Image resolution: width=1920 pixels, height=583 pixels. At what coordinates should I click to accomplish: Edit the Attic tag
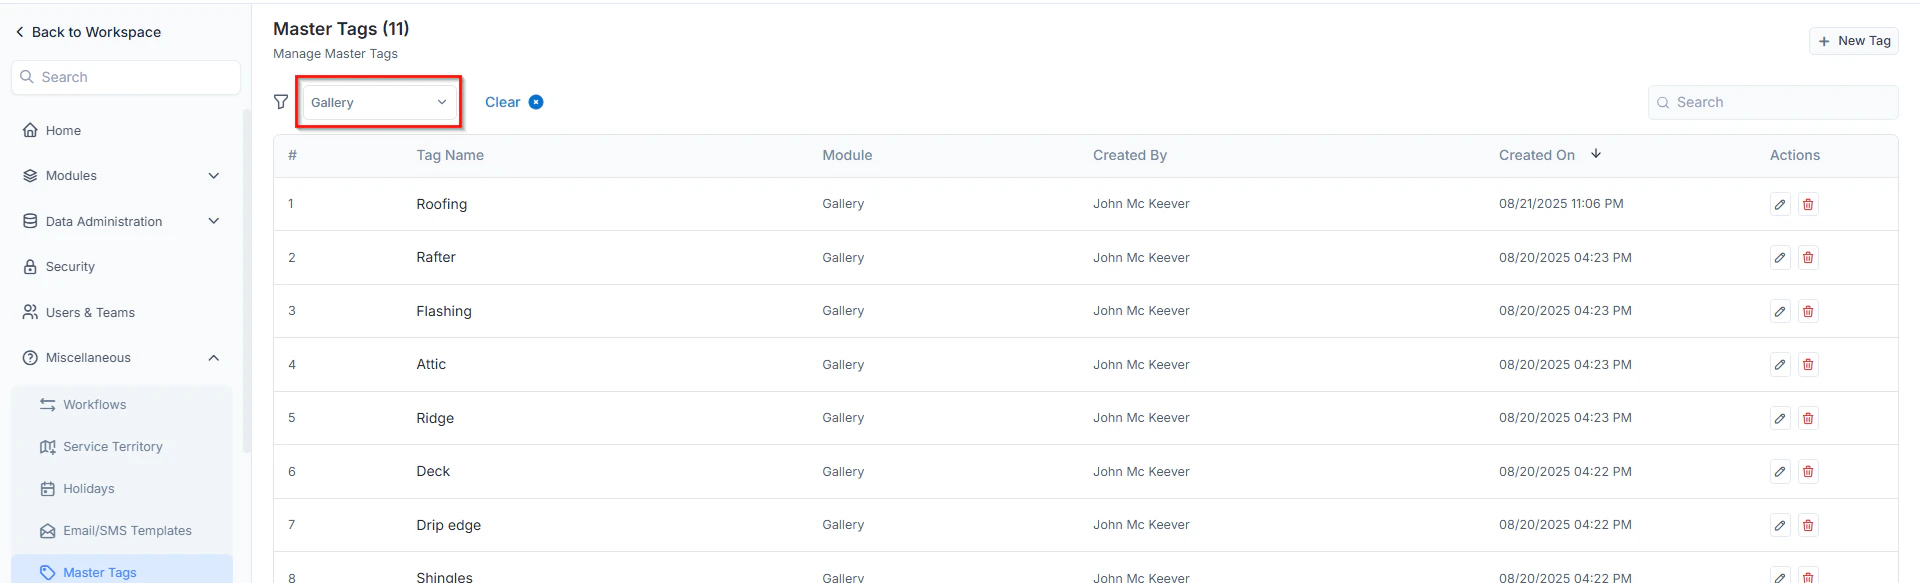(x=1780, y=365)
